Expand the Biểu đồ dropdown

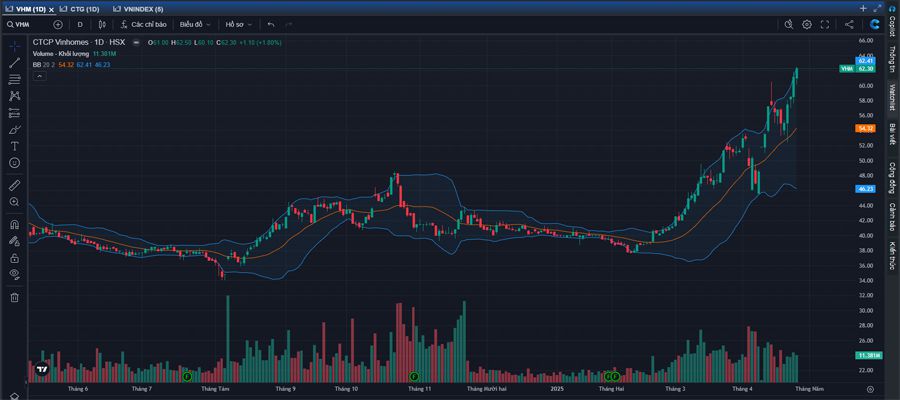[x=195, y=24]
